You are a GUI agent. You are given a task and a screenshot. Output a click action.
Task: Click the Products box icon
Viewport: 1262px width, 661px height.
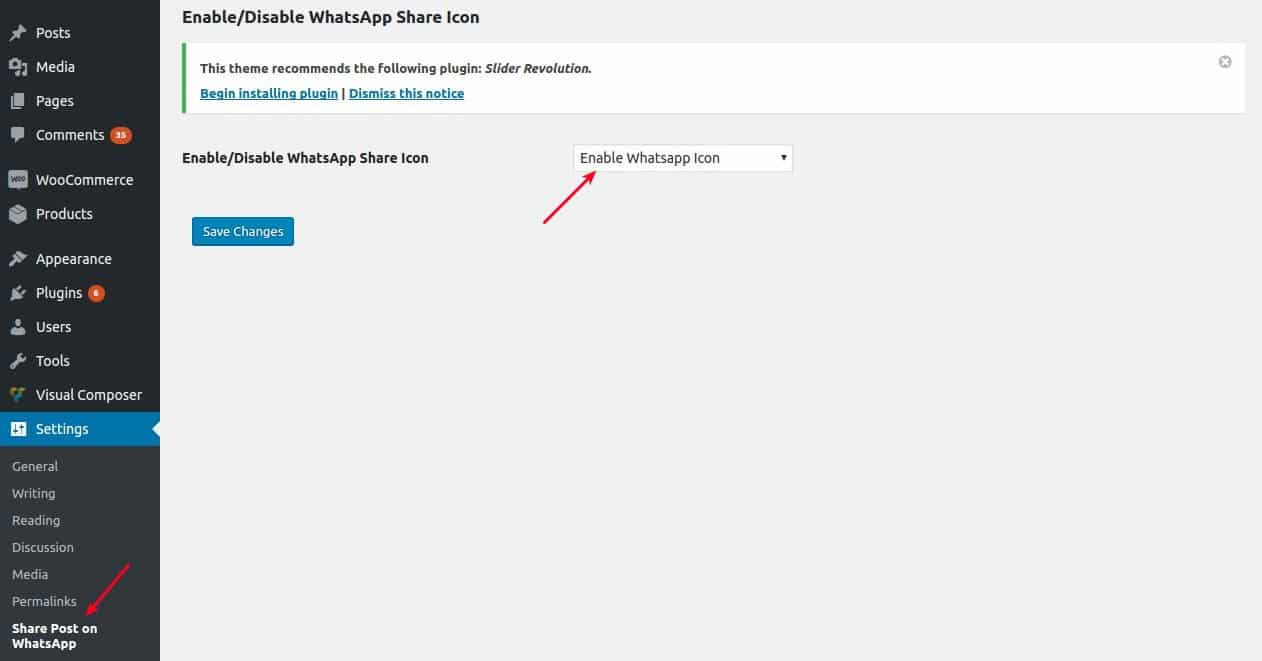tap(18, 214)
